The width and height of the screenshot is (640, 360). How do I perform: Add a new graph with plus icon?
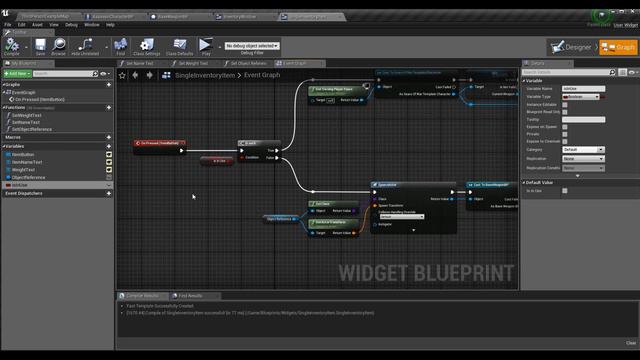click(x=109, y=84)
